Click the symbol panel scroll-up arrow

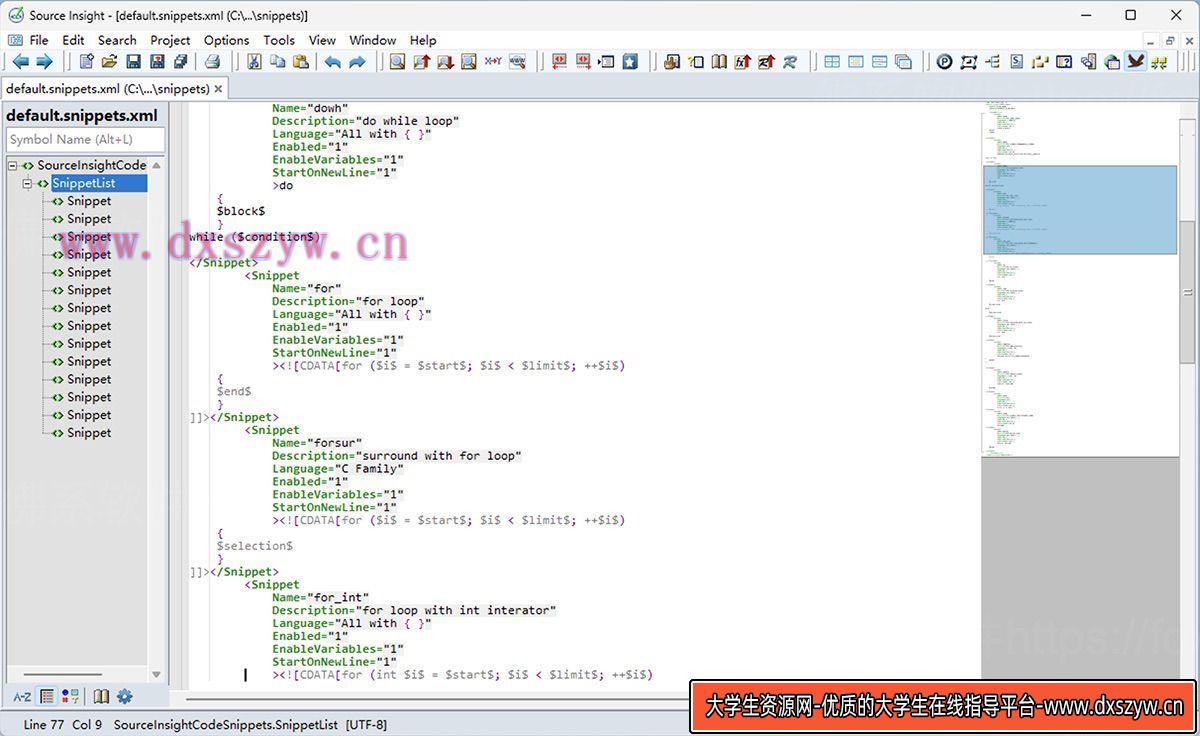coord(156,165)
